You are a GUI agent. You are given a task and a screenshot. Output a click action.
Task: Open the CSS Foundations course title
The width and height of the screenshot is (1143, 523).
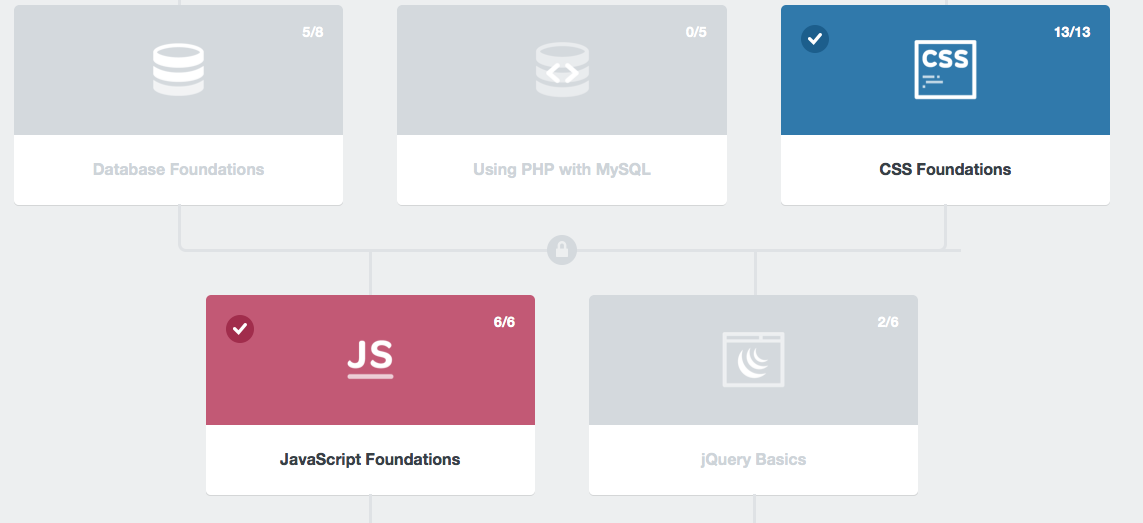(945, 170)
